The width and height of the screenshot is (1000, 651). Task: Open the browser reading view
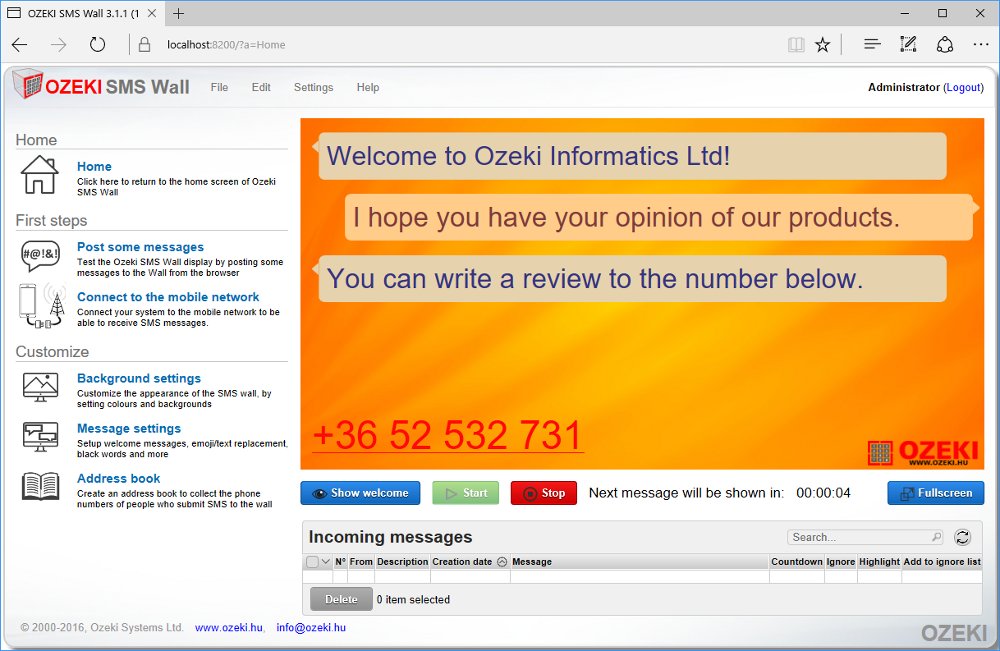pos(796,45)
